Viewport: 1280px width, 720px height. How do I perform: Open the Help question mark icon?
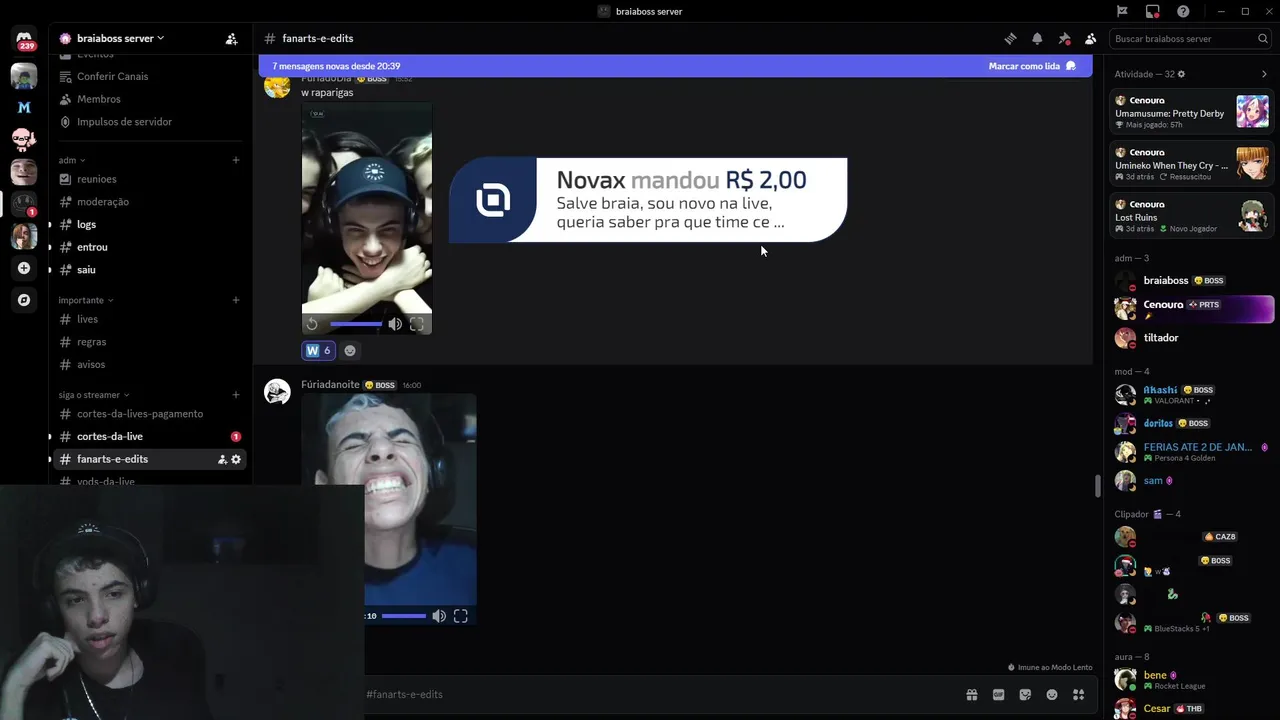click(x=1183, y=11)
